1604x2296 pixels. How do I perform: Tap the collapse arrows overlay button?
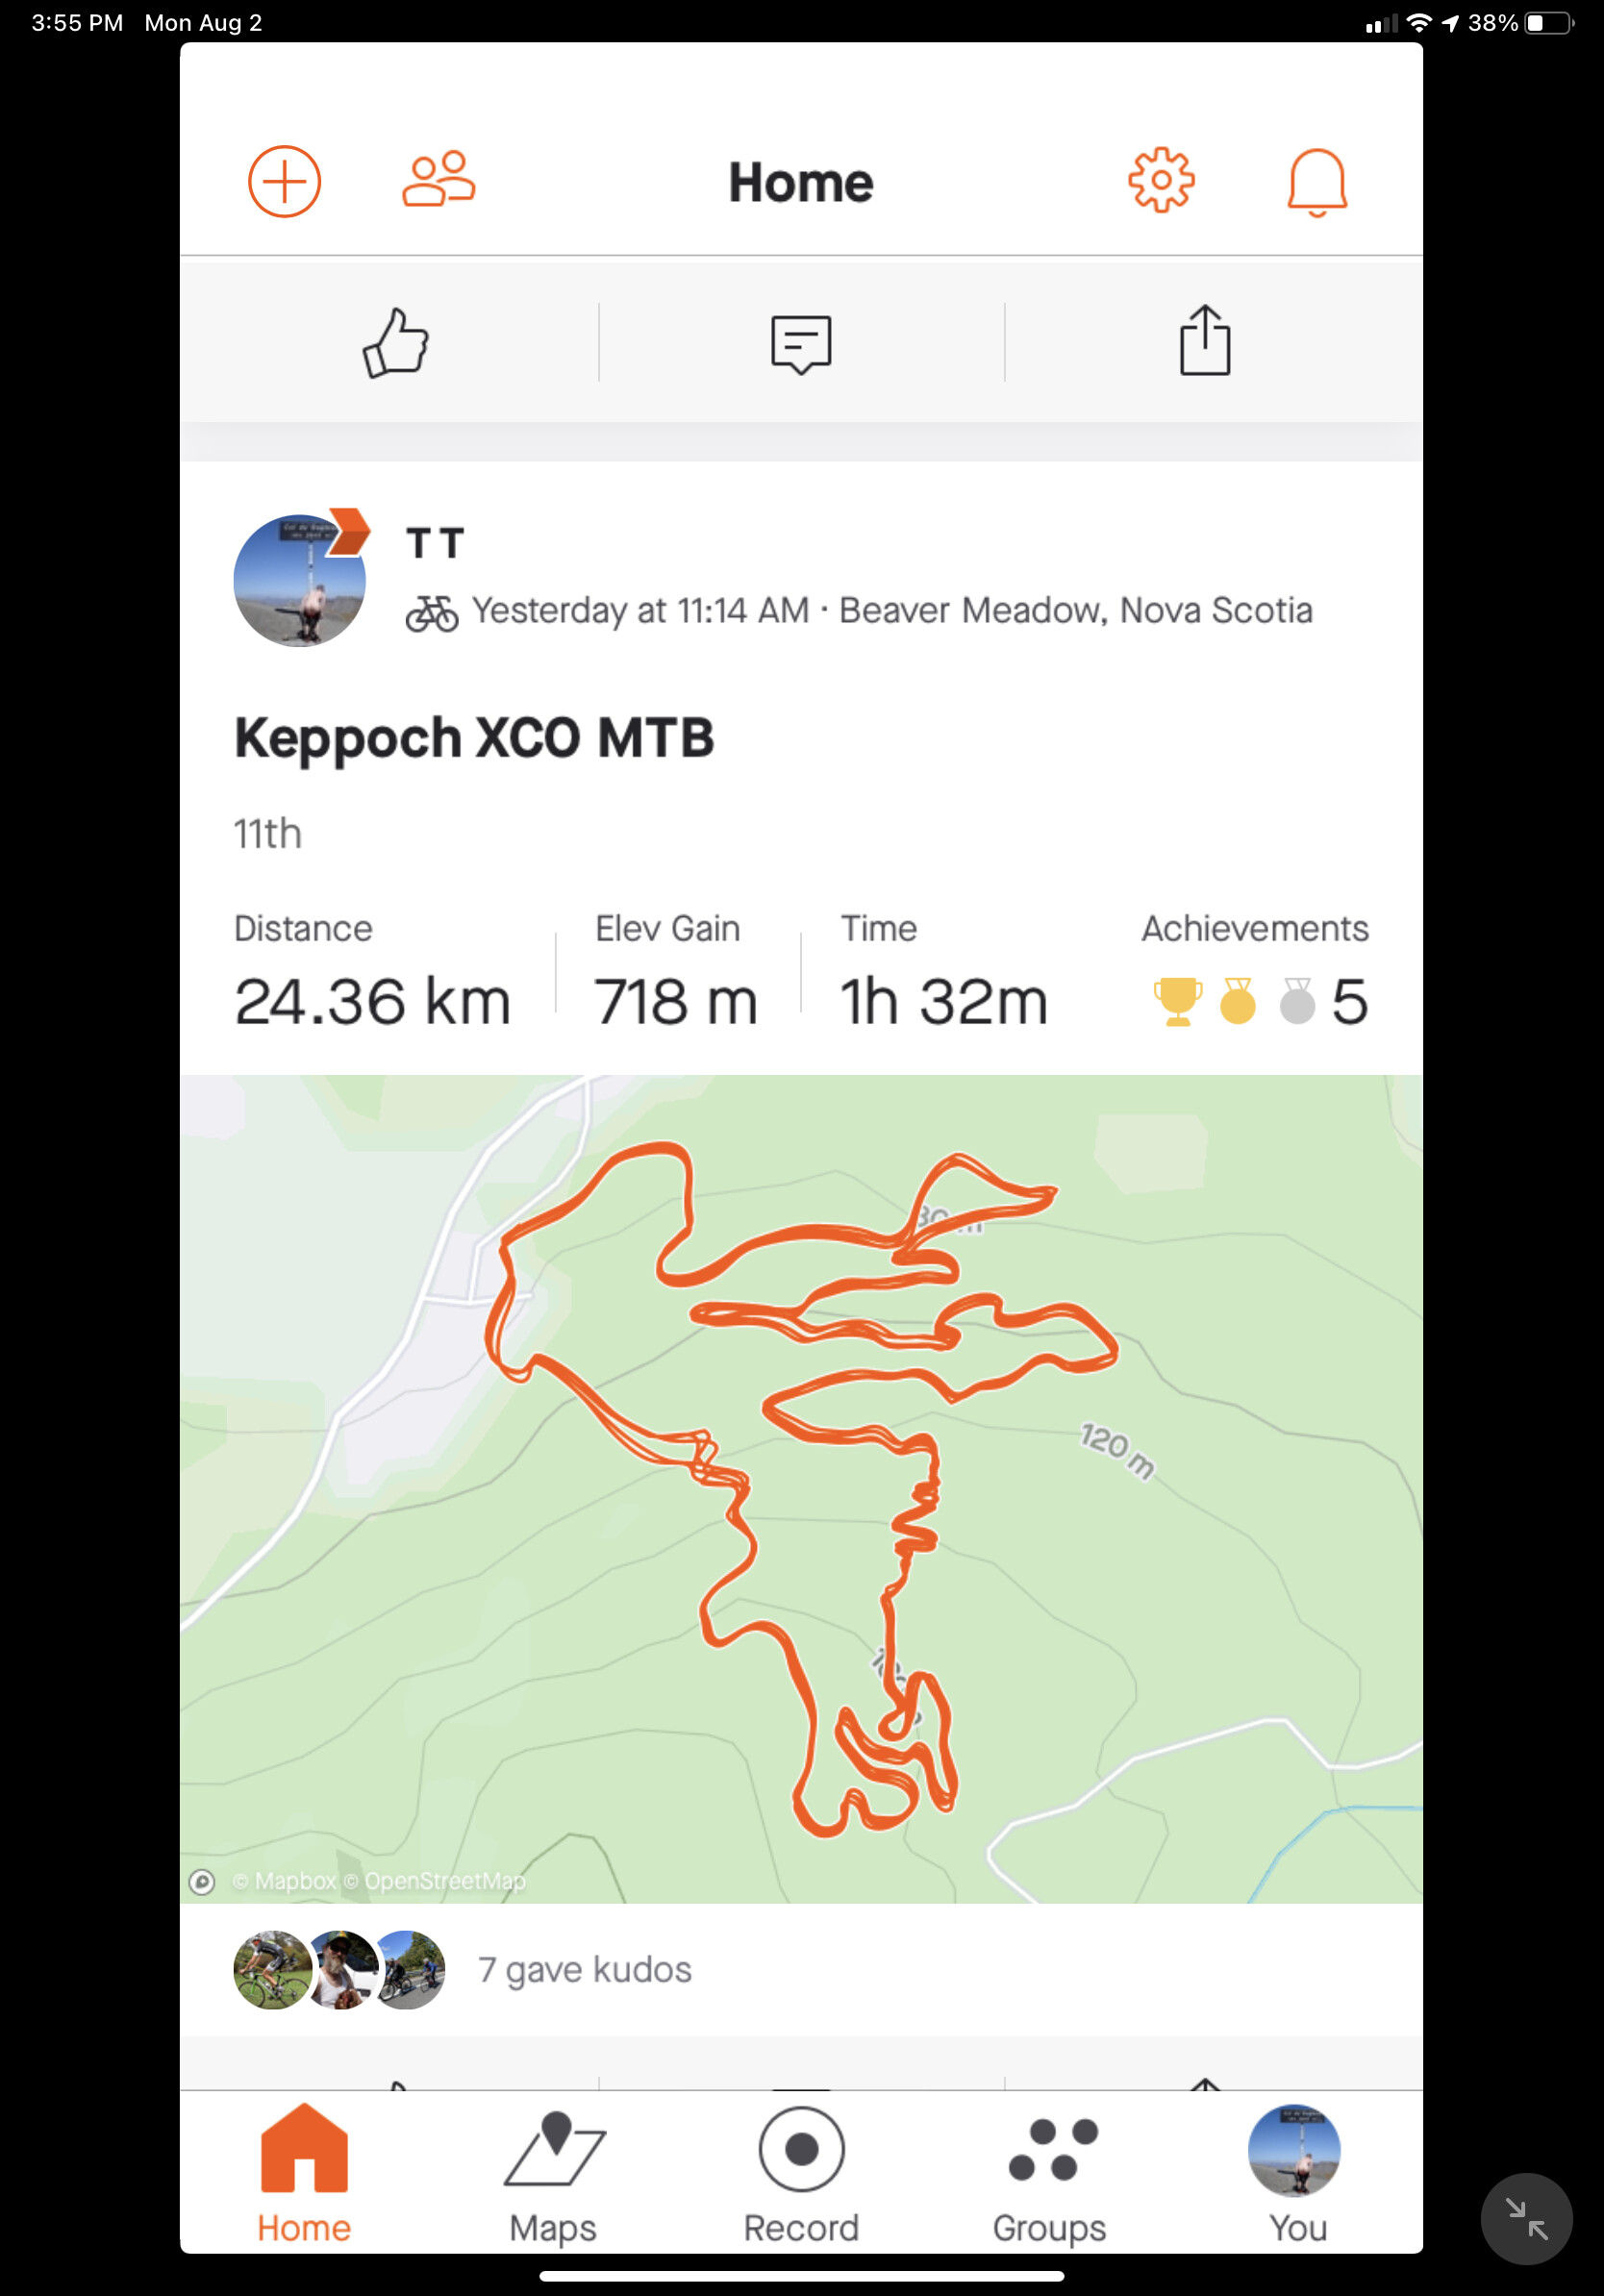[x=1526, y=2219]
